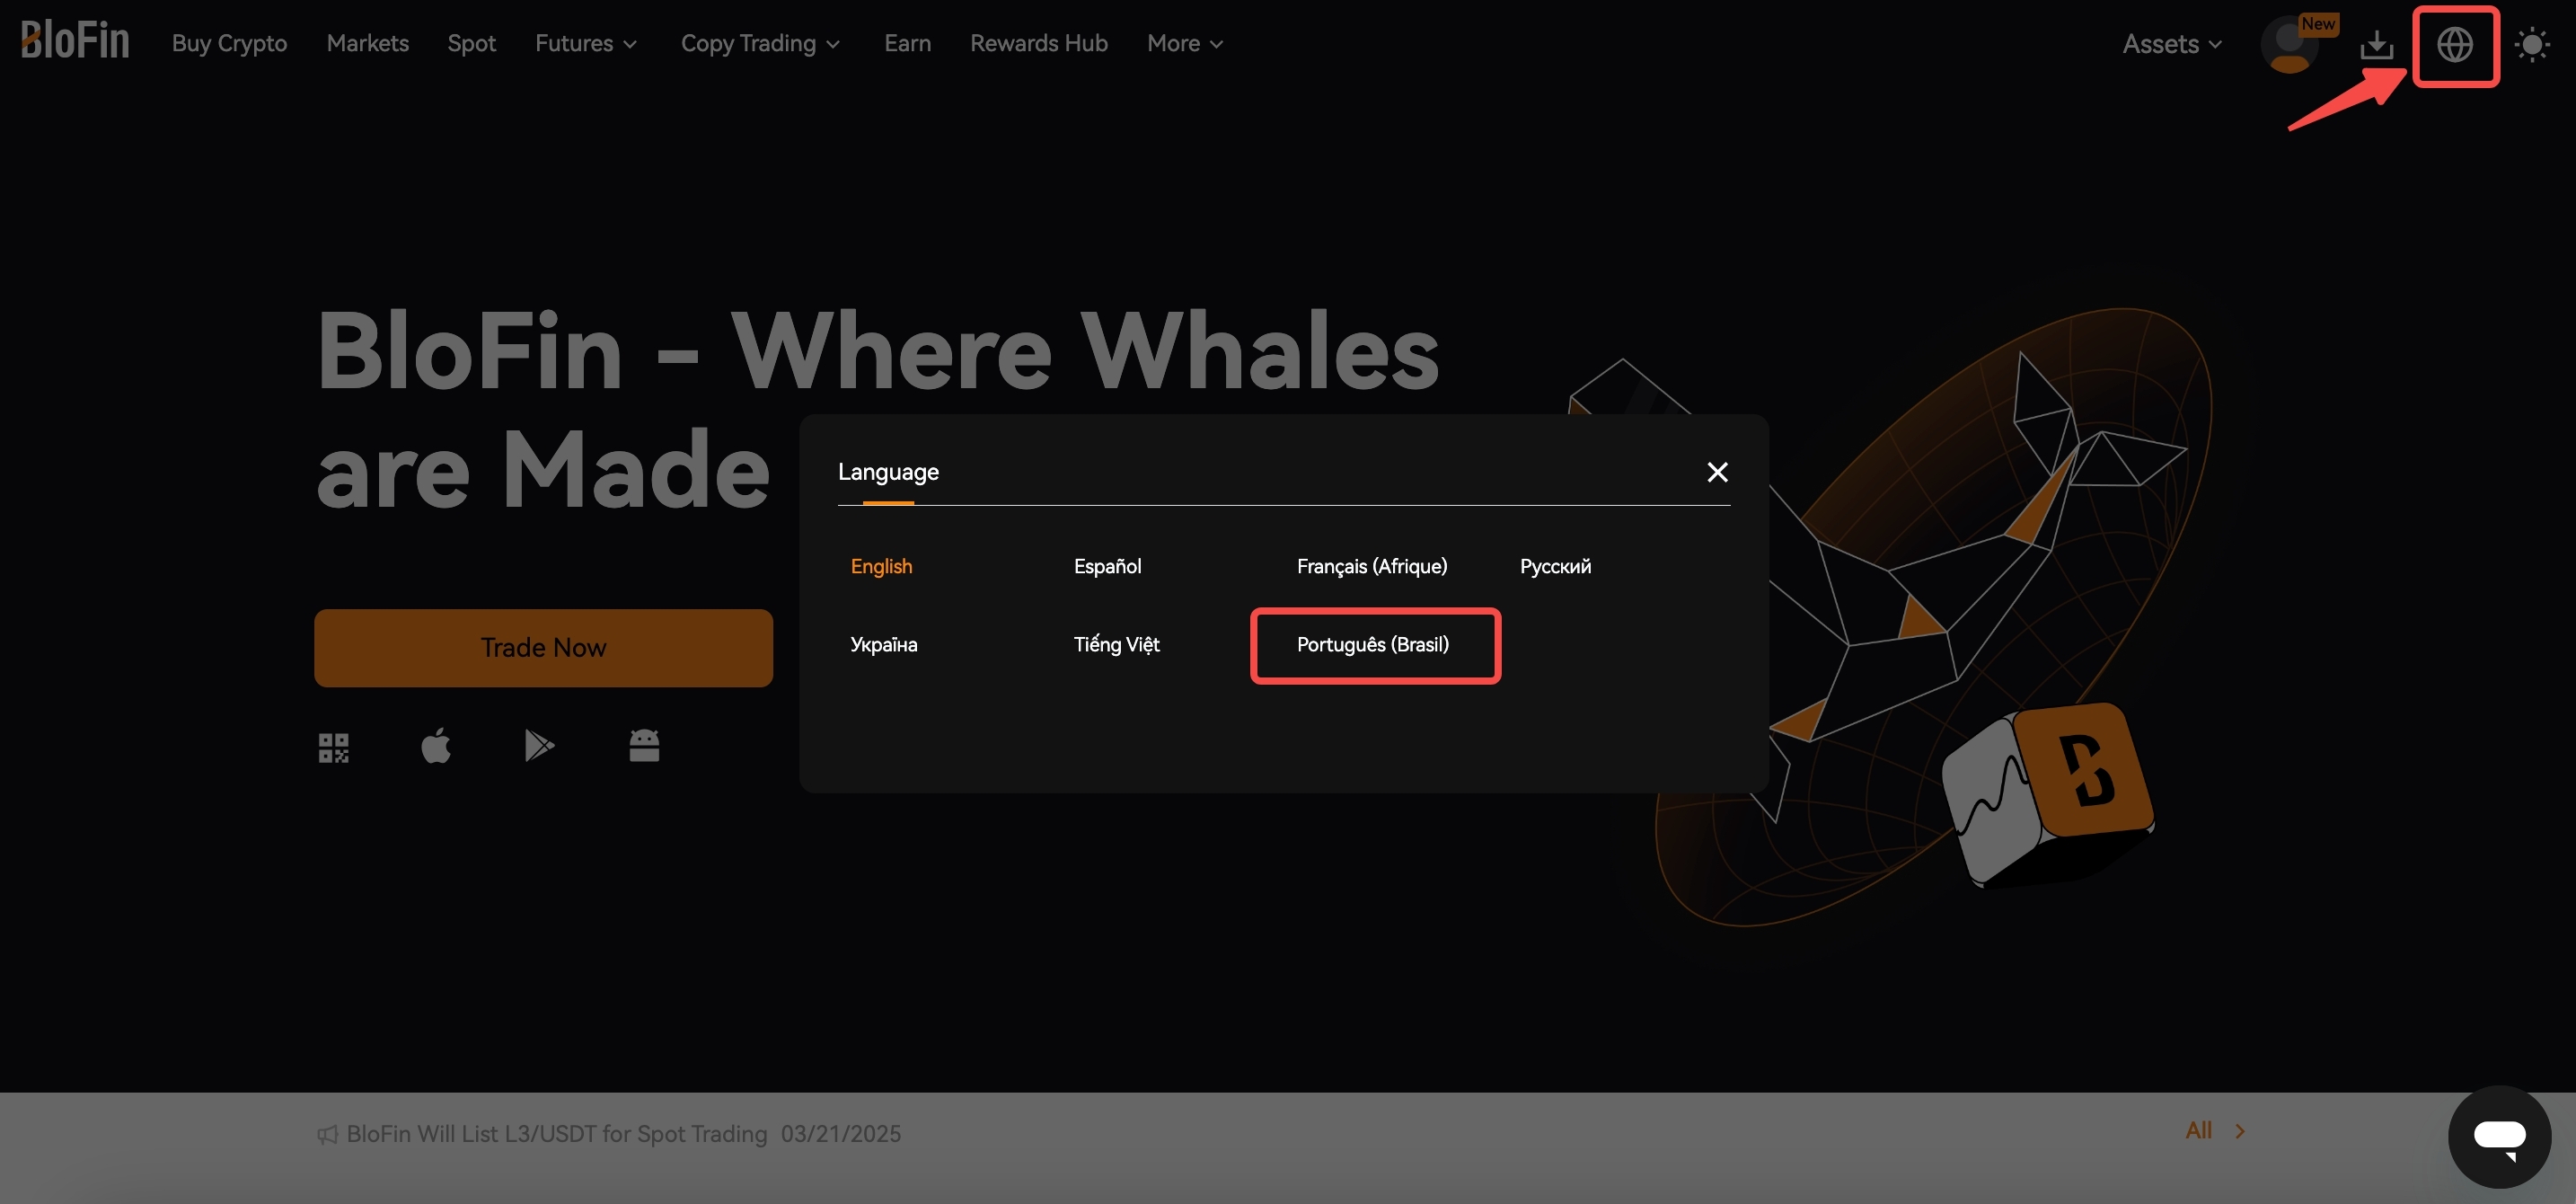Image resolution: width=2576 pixels, height=1204 pixels.
Task: Choose Español language
Action: point(1107,566)
